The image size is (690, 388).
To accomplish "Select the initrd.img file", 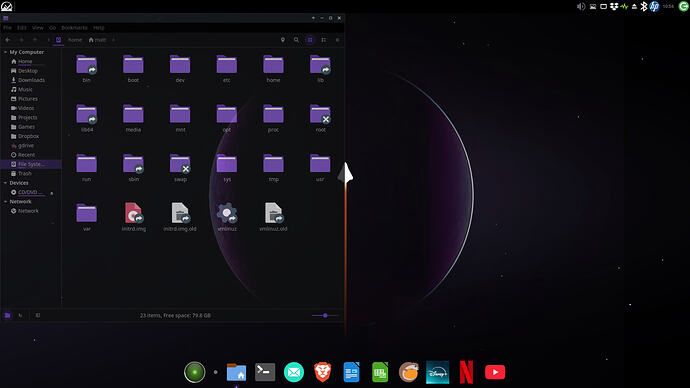I will (133, 213).
